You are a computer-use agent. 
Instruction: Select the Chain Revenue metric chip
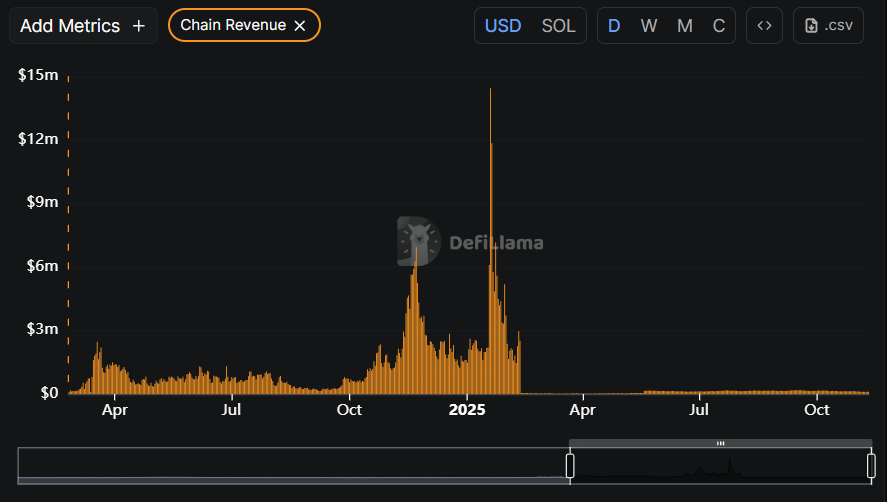coord(244,25)
